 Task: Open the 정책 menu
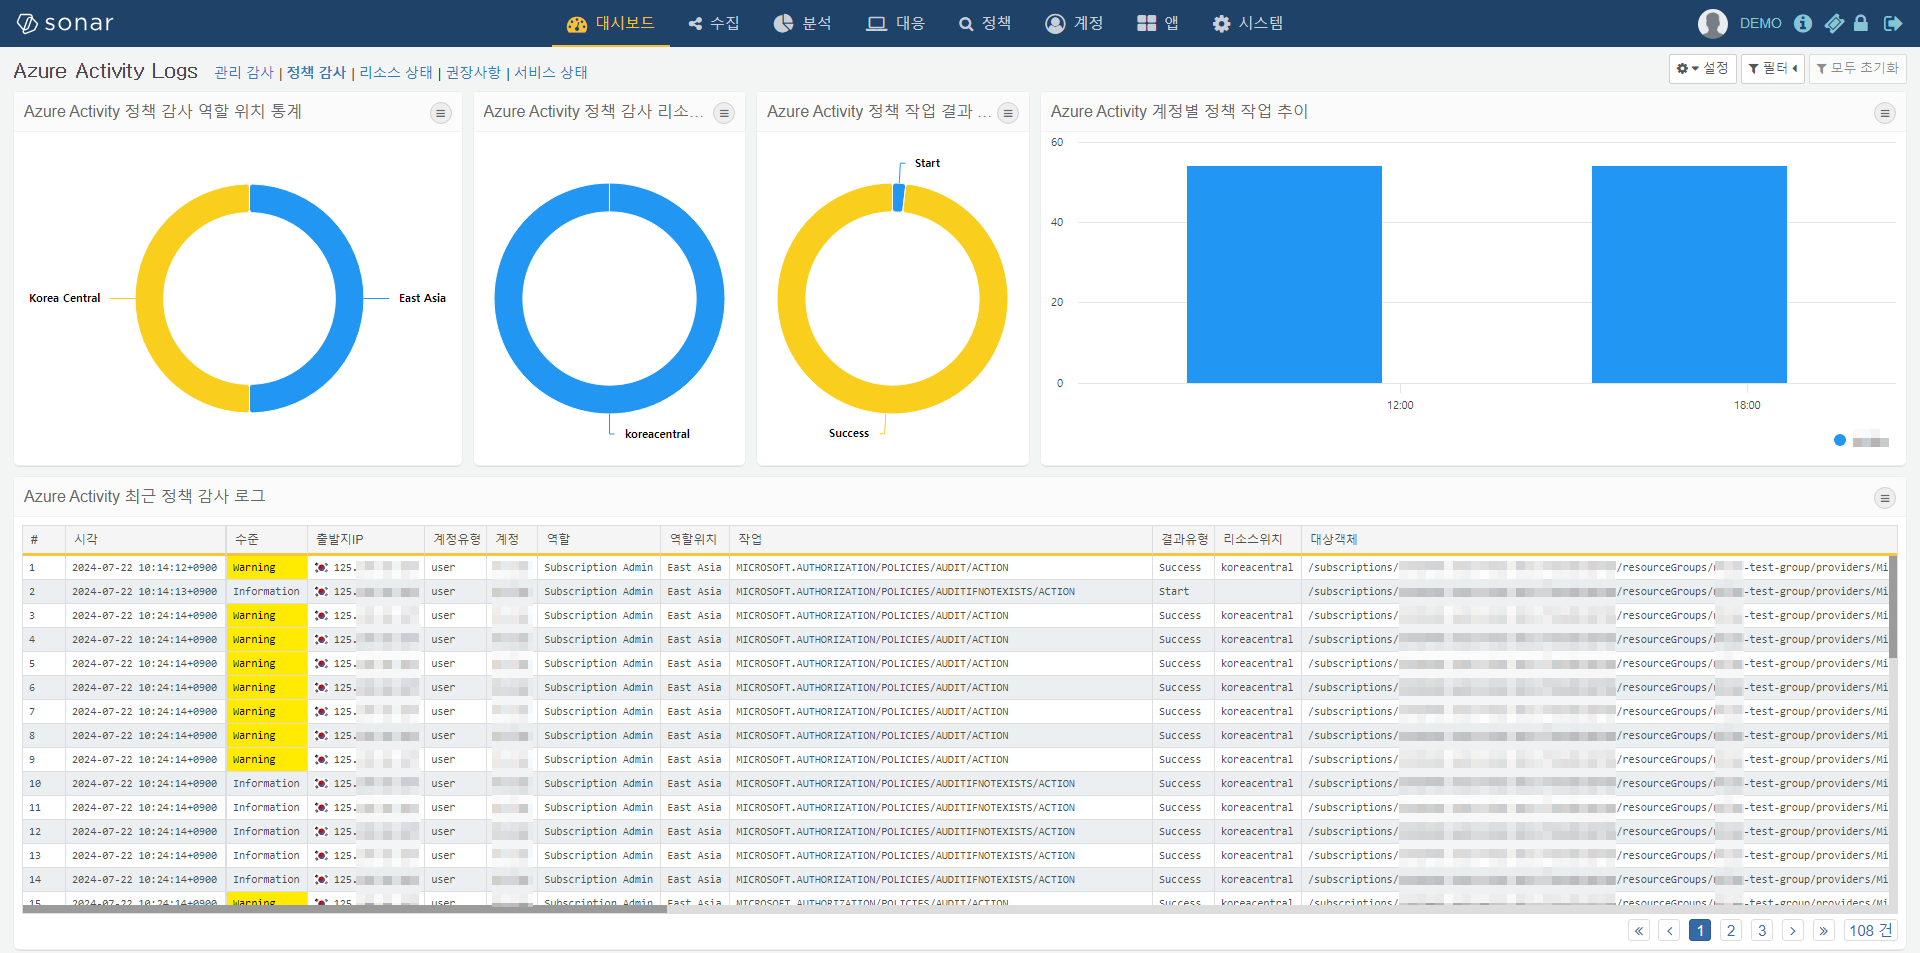985,23
